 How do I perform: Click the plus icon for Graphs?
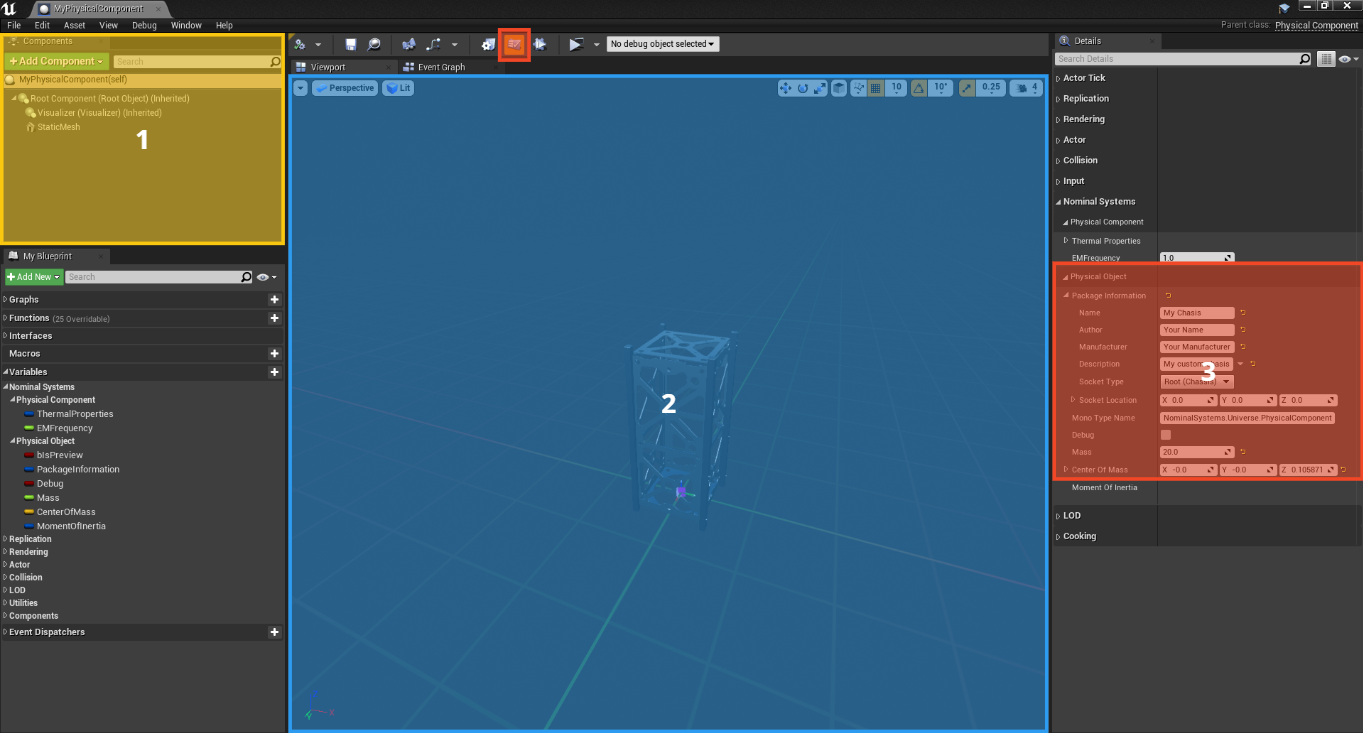click(274, 300)
